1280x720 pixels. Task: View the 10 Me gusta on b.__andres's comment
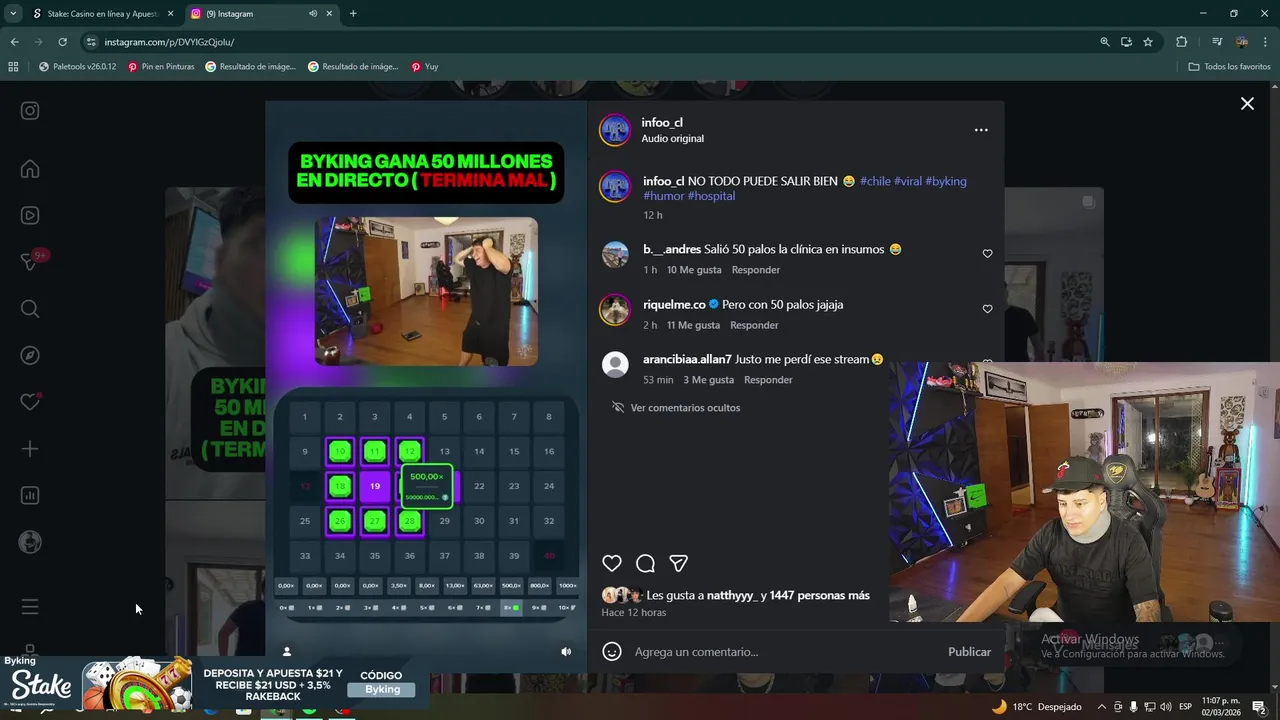click(694, 270)
